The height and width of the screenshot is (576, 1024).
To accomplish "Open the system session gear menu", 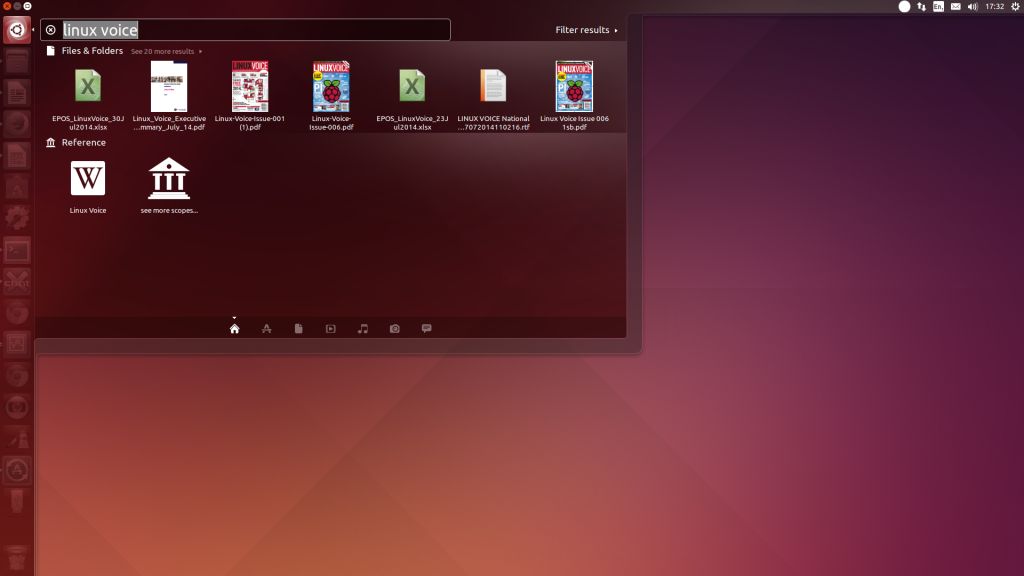I will pyautogui.click(x=1016, y=7).
